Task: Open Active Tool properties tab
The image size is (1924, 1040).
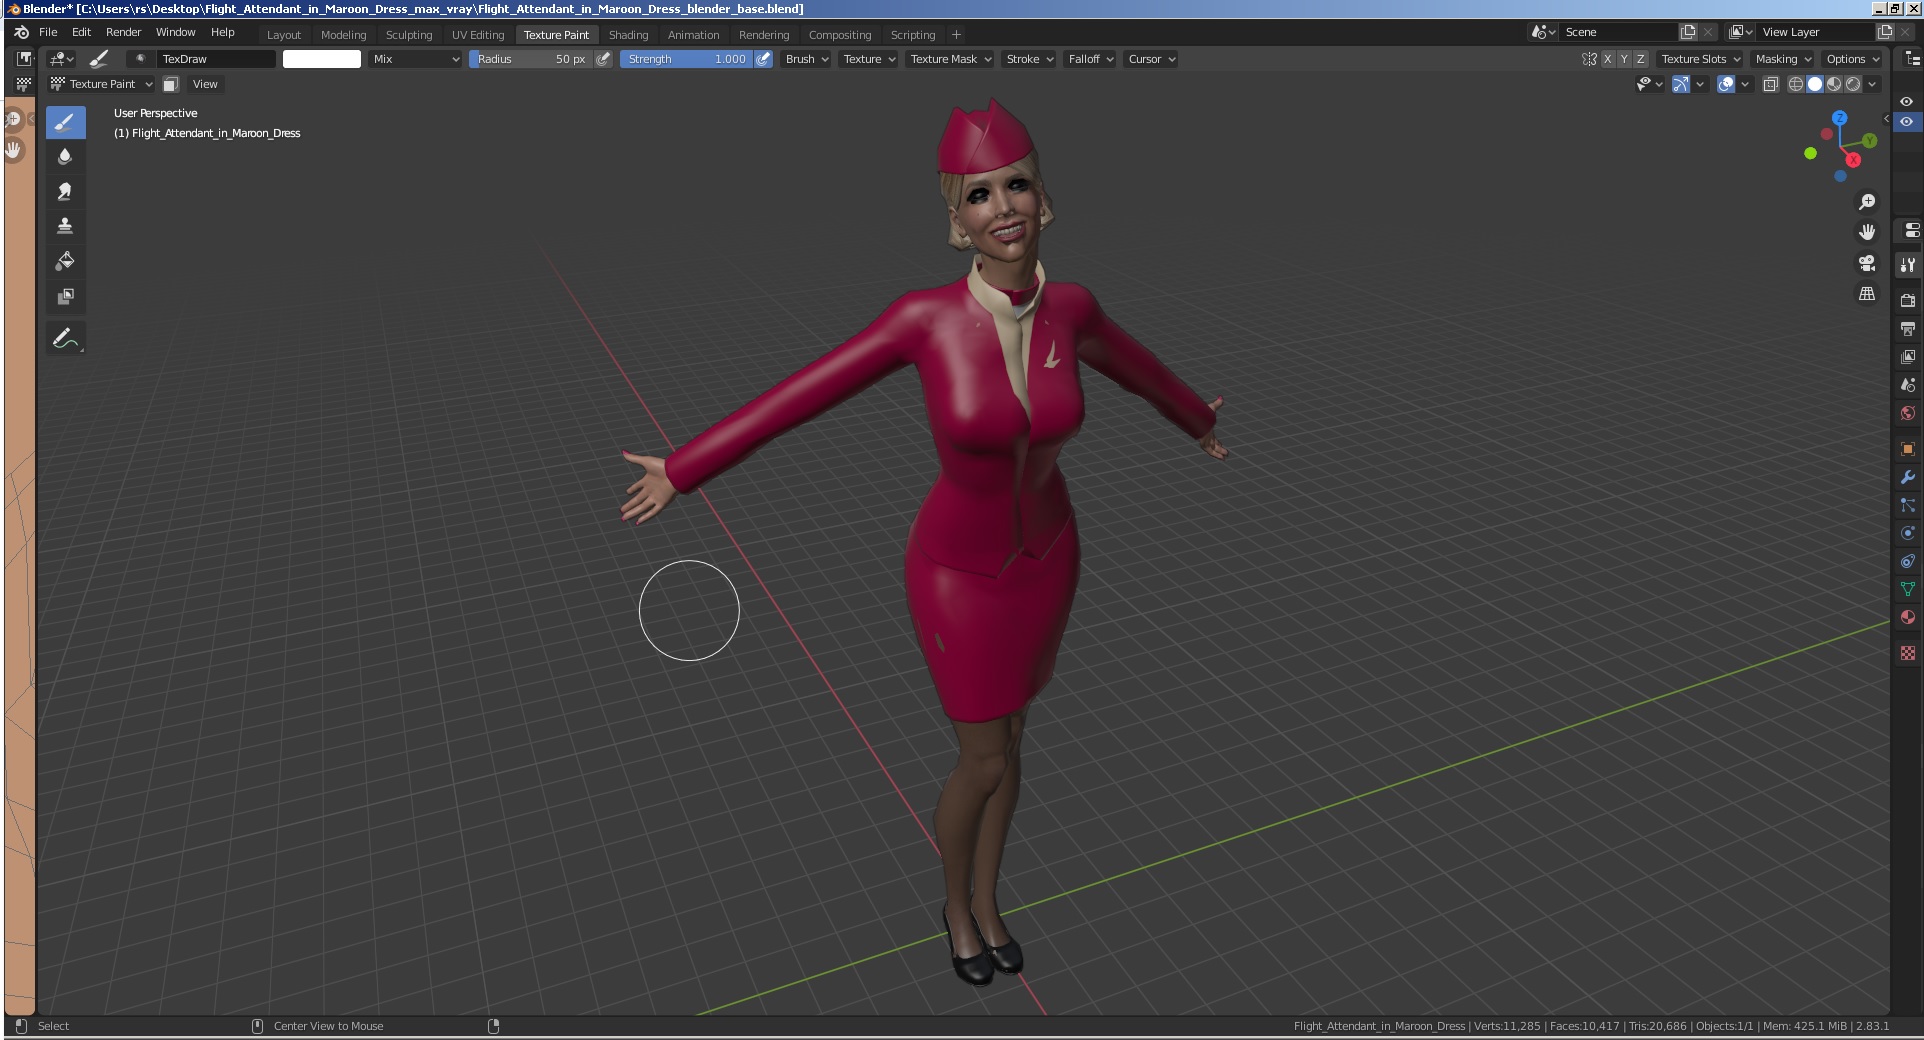Action: tap(1908, 265)
